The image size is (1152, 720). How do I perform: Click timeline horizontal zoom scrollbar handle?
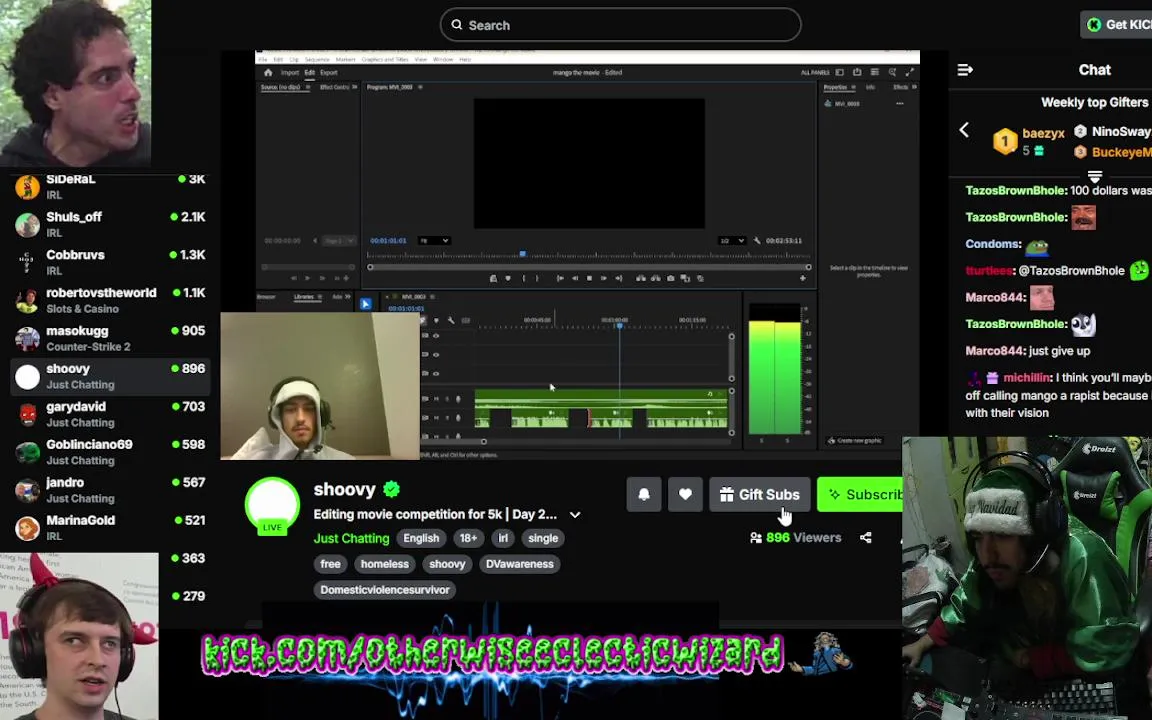pyautogui.click(x=483, y=442)
